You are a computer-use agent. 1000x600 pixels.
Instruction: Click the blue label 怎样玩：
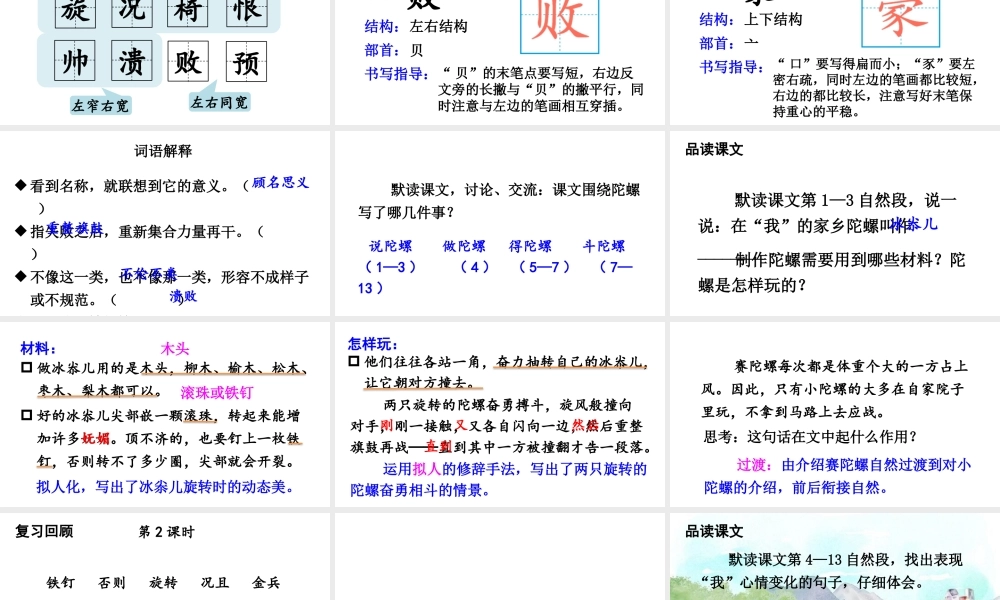[x=373, y=344]
